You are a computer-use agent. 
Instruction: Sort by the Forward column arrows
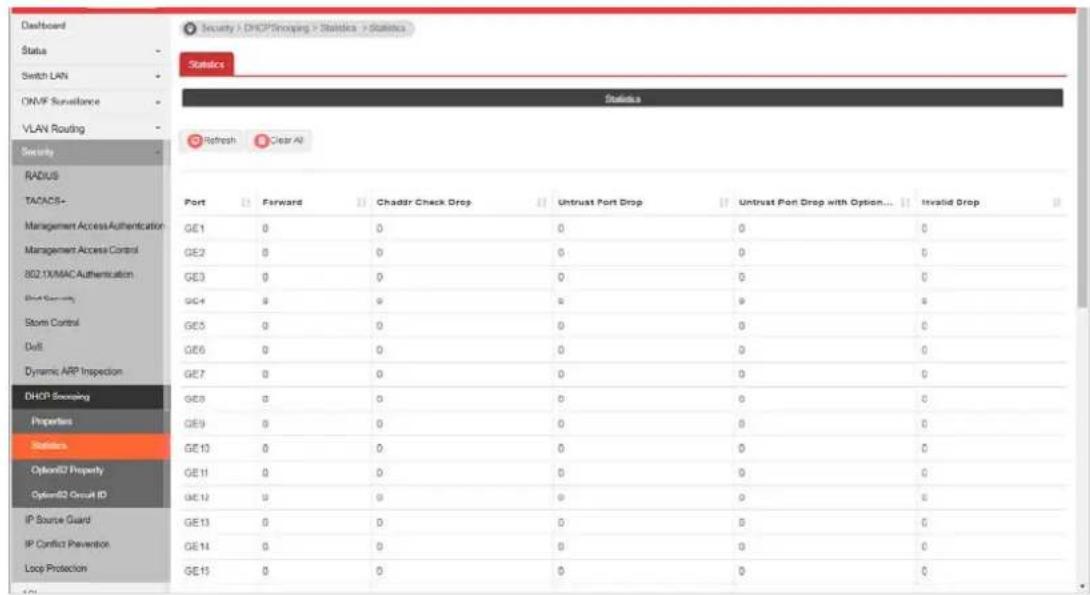[x=361, y=202]
